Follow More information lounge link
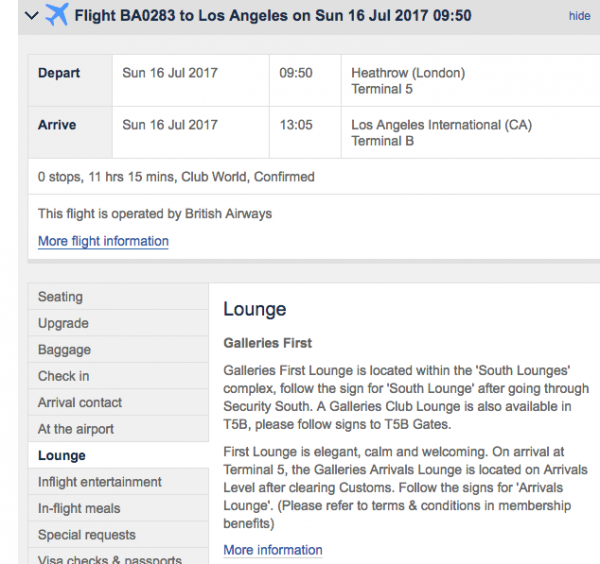 [x=273, y=550]
